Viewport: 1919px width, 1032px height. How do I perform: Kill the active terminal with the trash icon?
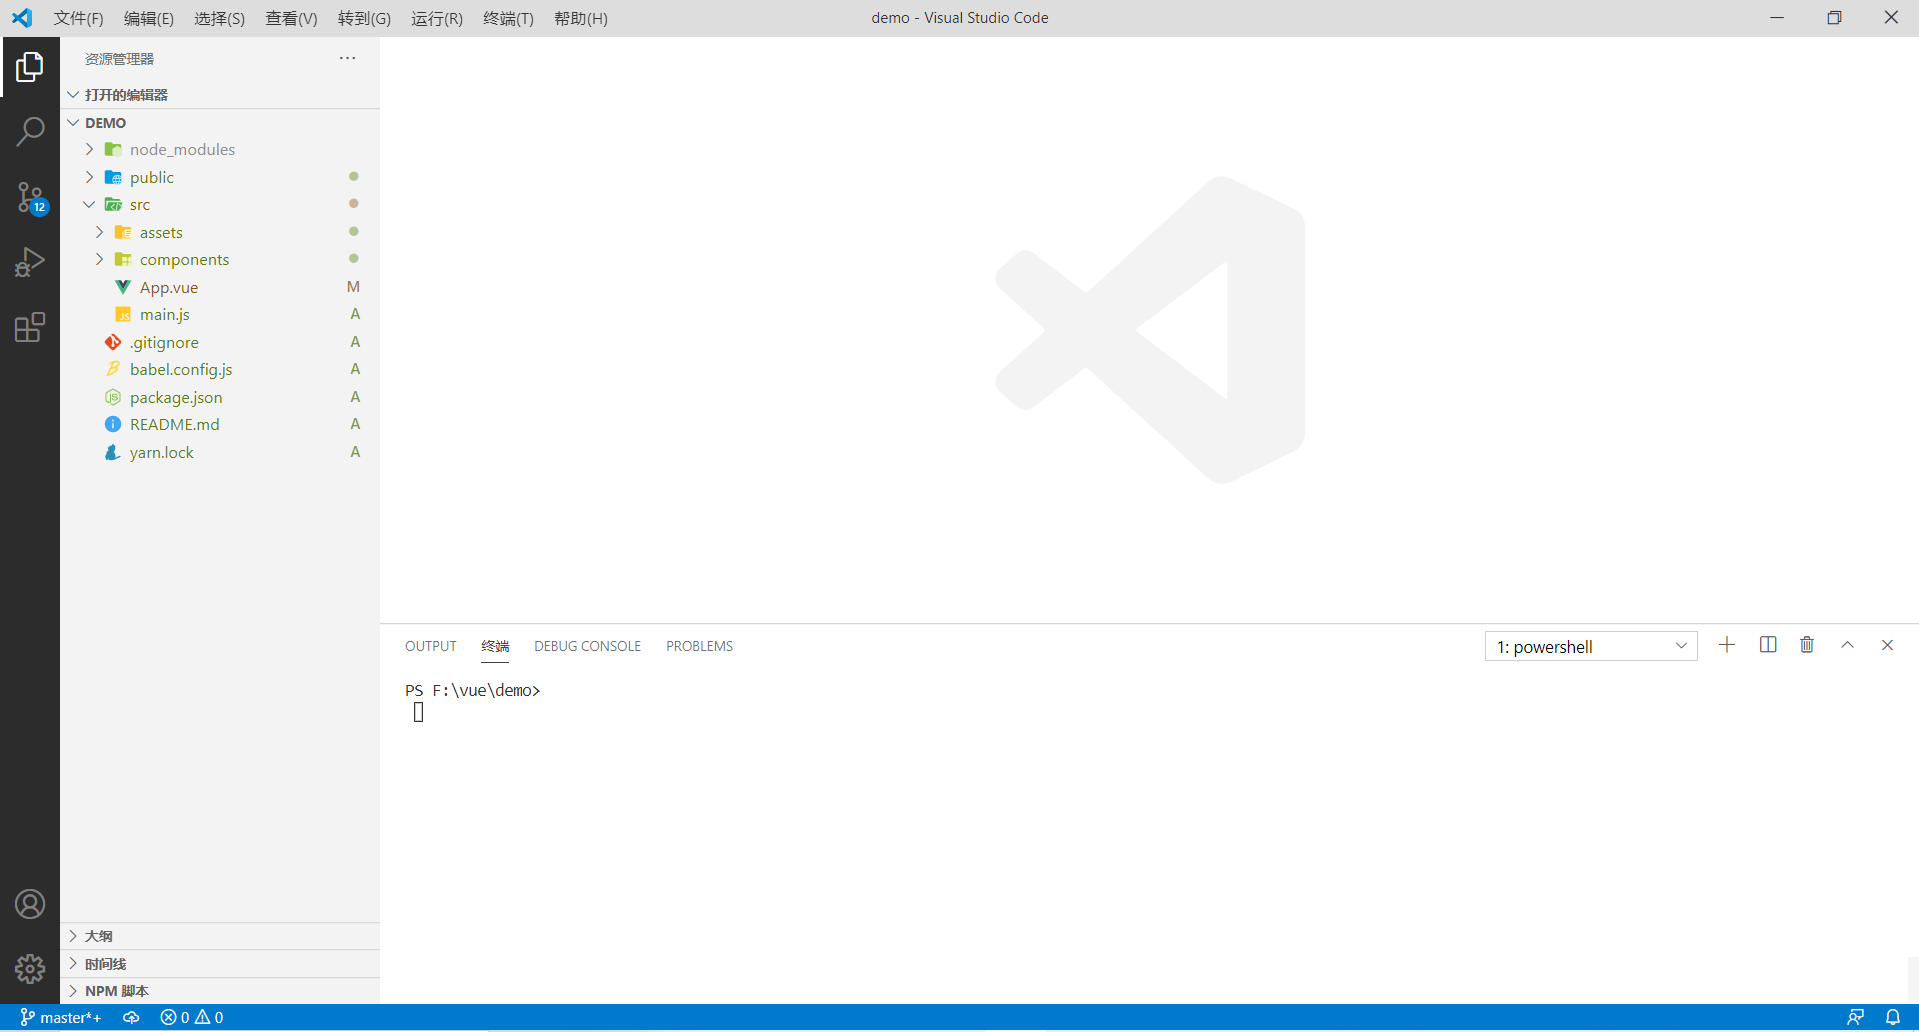click(1806, 645)
